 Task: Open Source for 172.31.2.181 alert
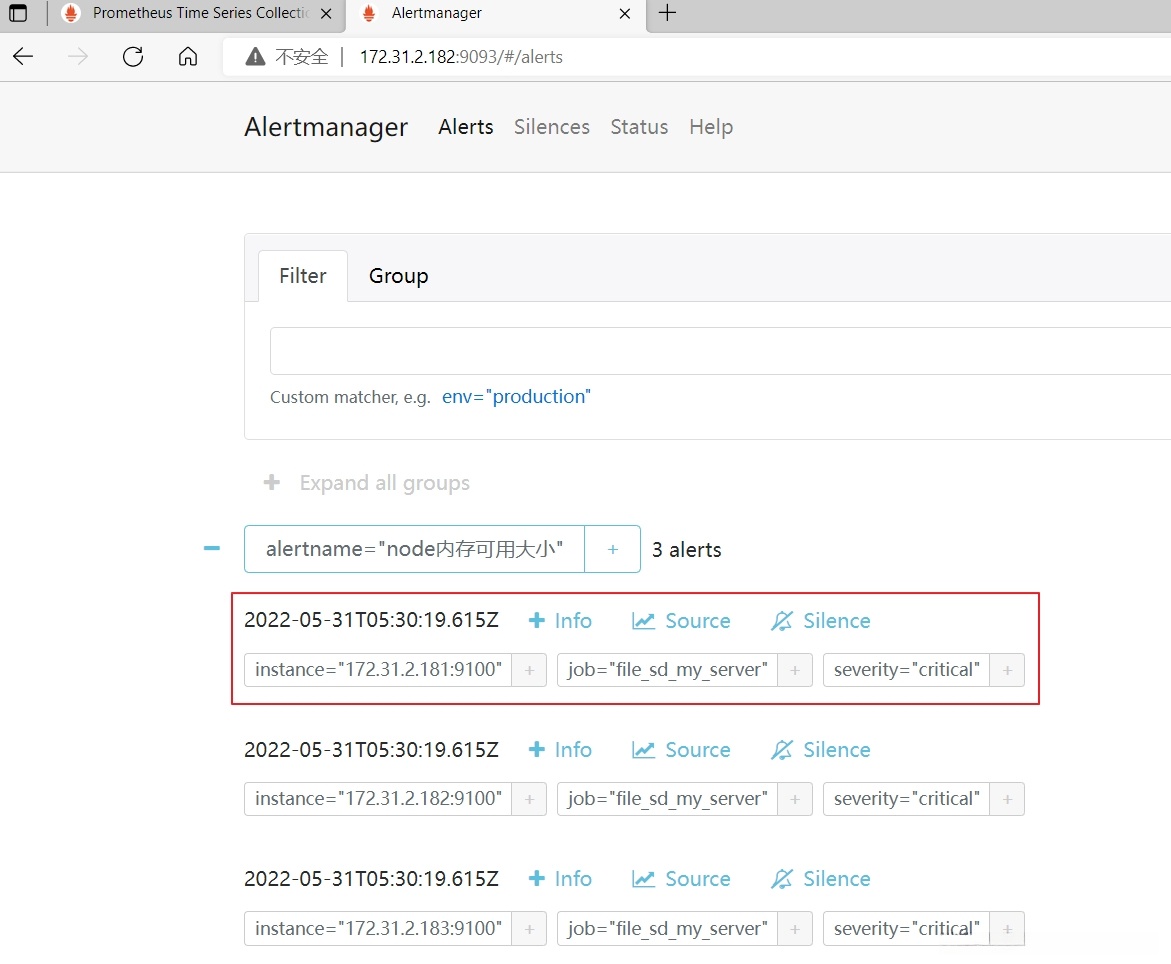pos(681,621)
